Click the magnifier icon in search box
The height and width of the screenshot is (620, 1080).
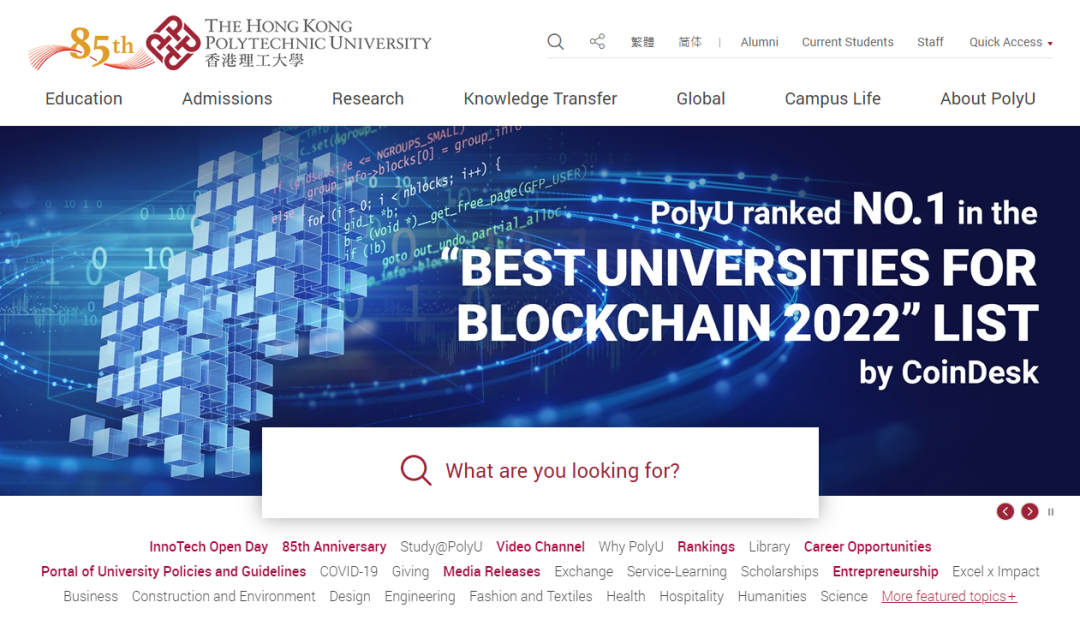click(416, 471)
